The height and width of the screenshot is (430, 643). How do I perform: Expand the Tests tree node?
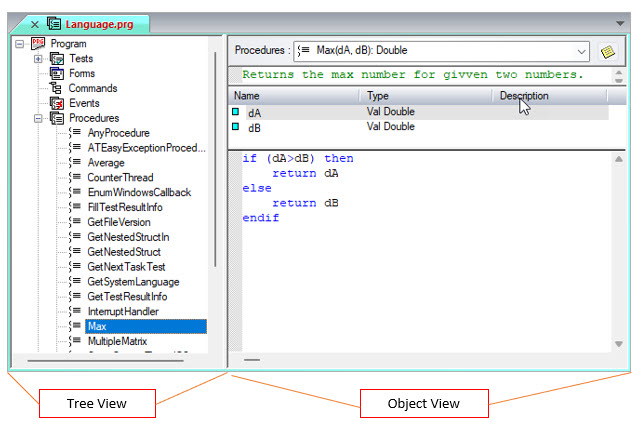38,59
